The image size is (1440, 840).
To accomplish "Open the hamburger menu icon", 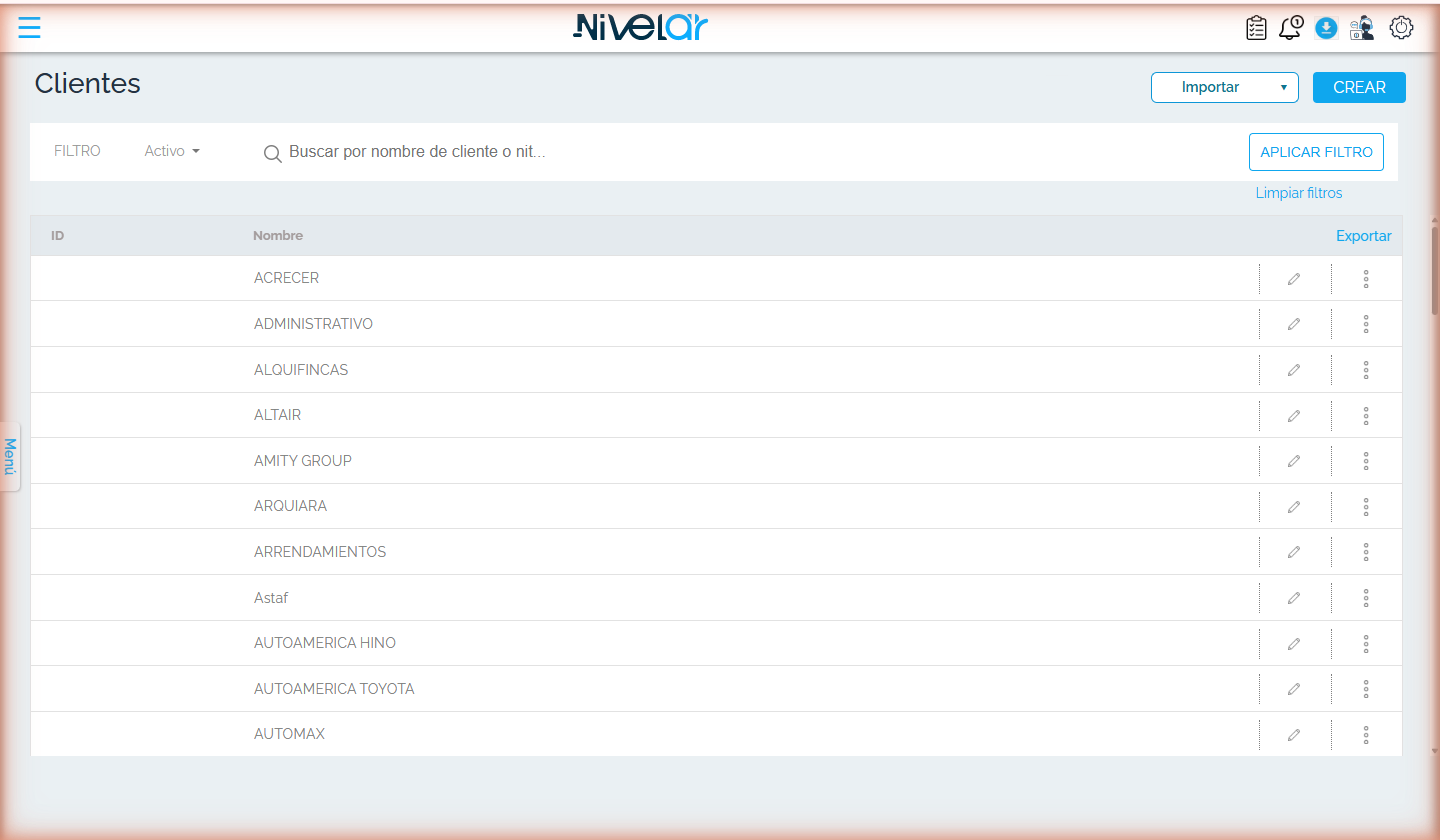I will point(29,28).
